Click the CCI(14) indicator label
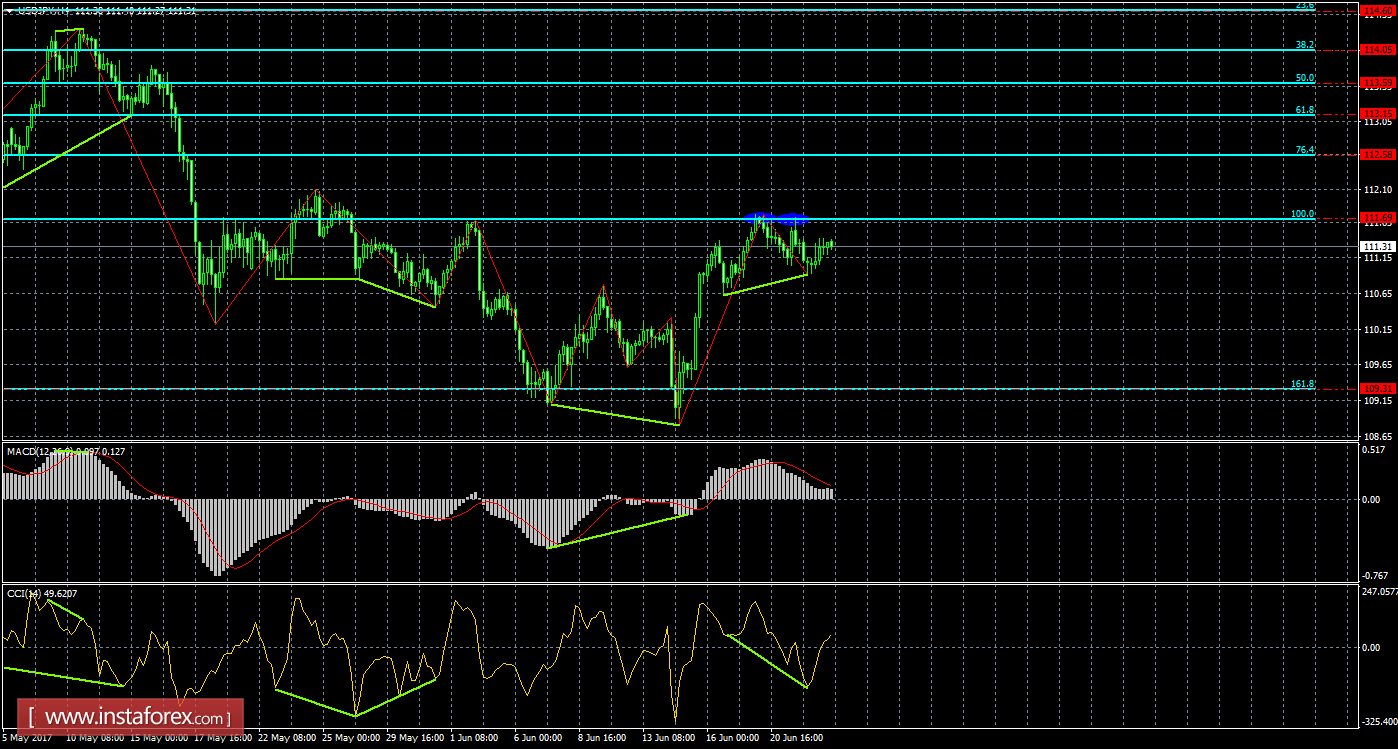The height and width of the screenshot is (749, 1398). [41, 594]
